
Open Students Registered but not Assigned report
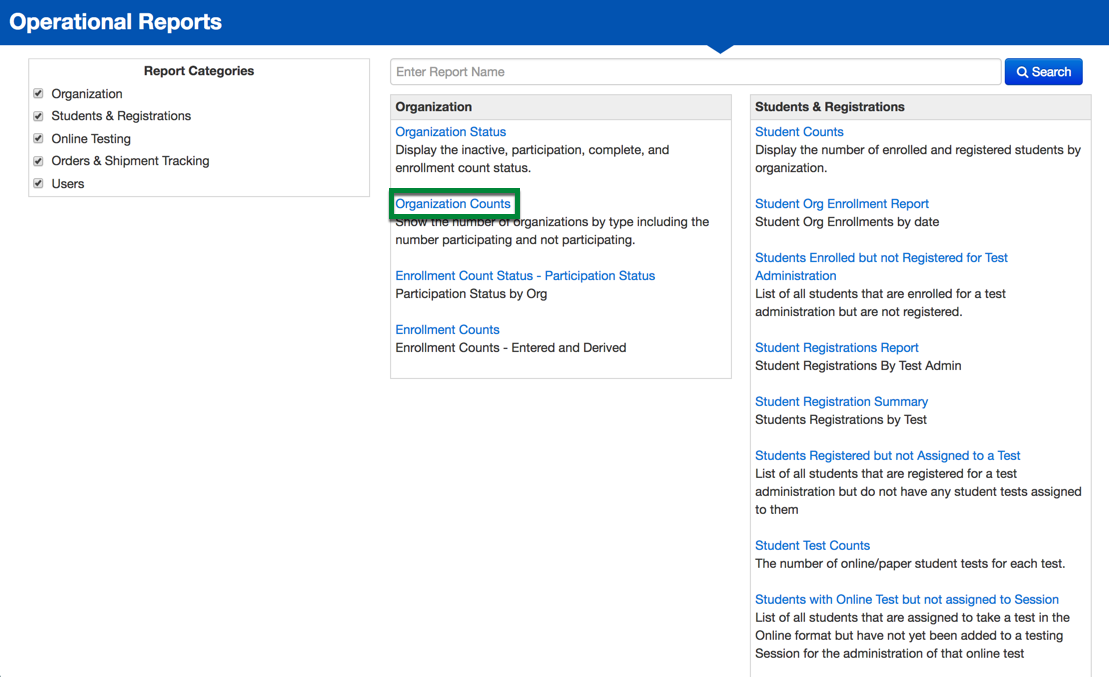tap(887, 456)
